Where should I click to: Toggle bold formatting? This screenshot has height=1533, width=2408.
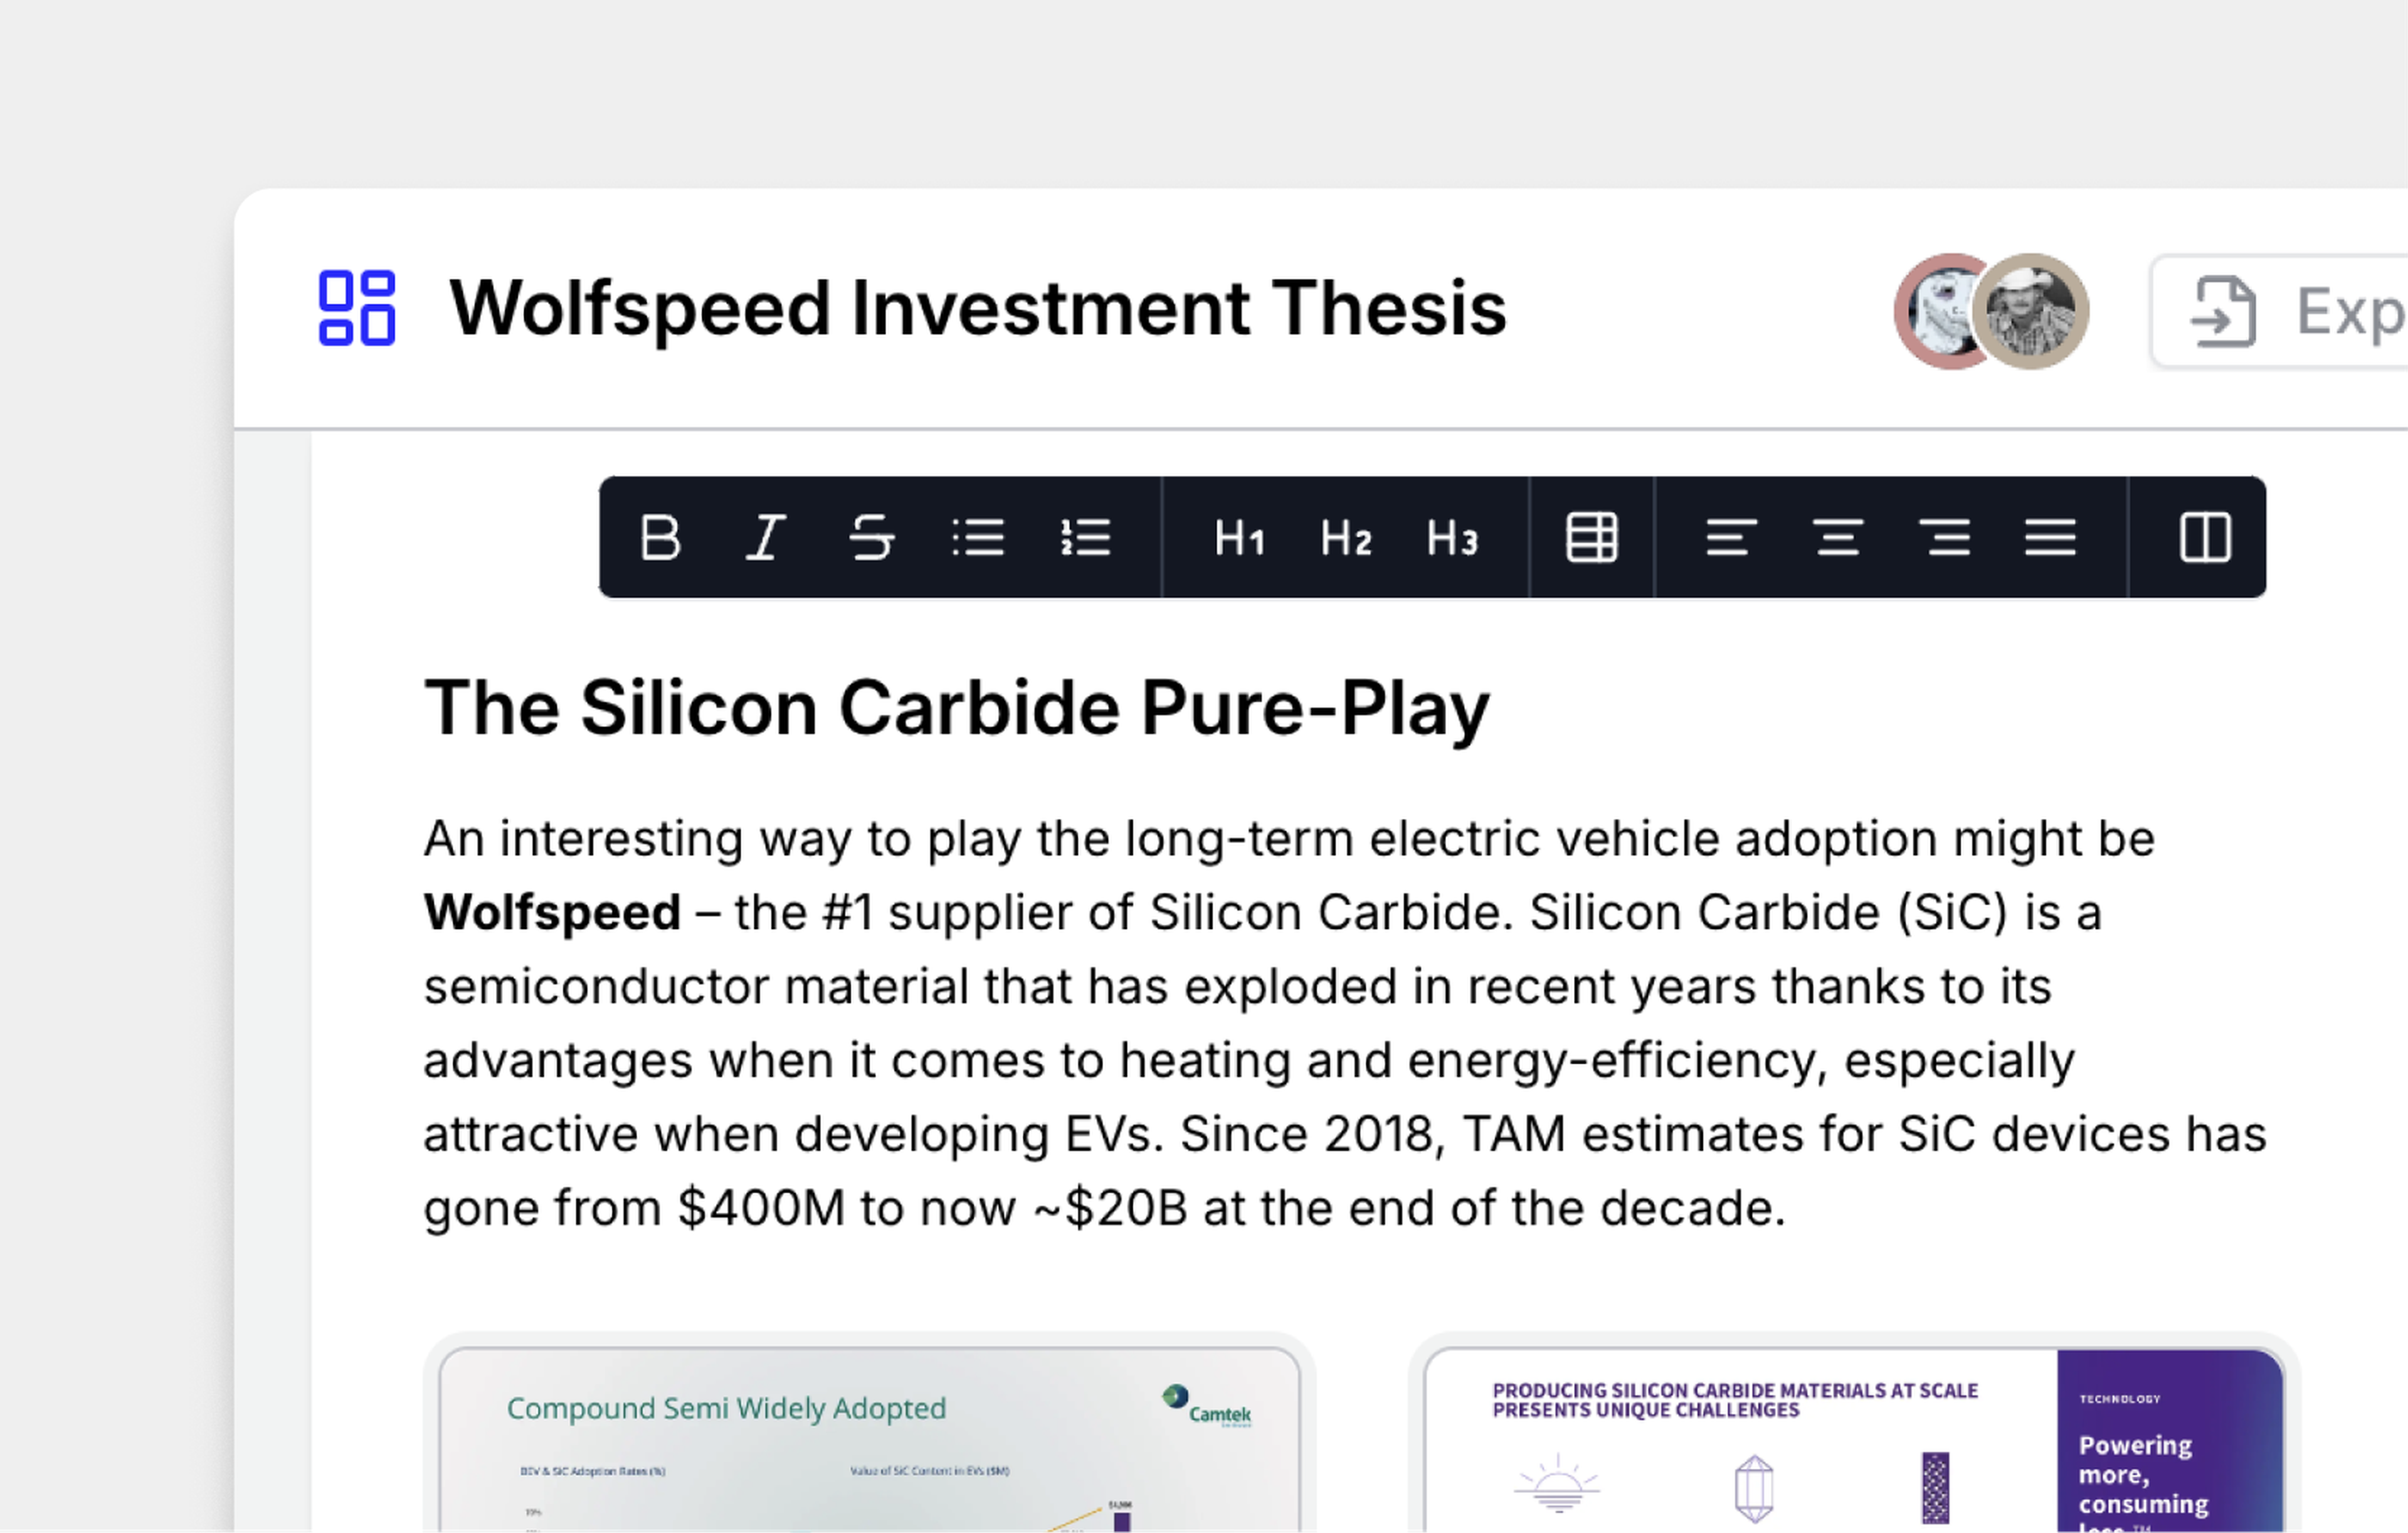click(660, 538)
